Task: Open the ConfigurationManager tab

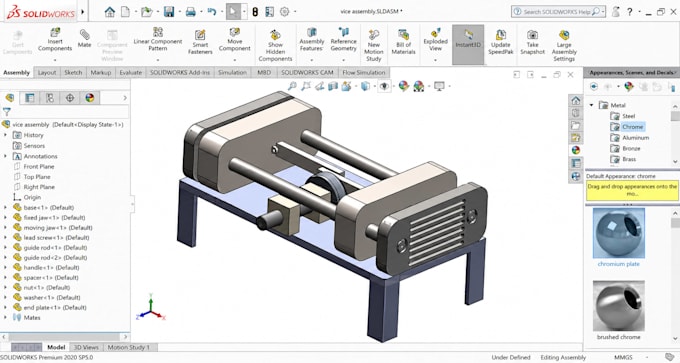Action: 50,98
